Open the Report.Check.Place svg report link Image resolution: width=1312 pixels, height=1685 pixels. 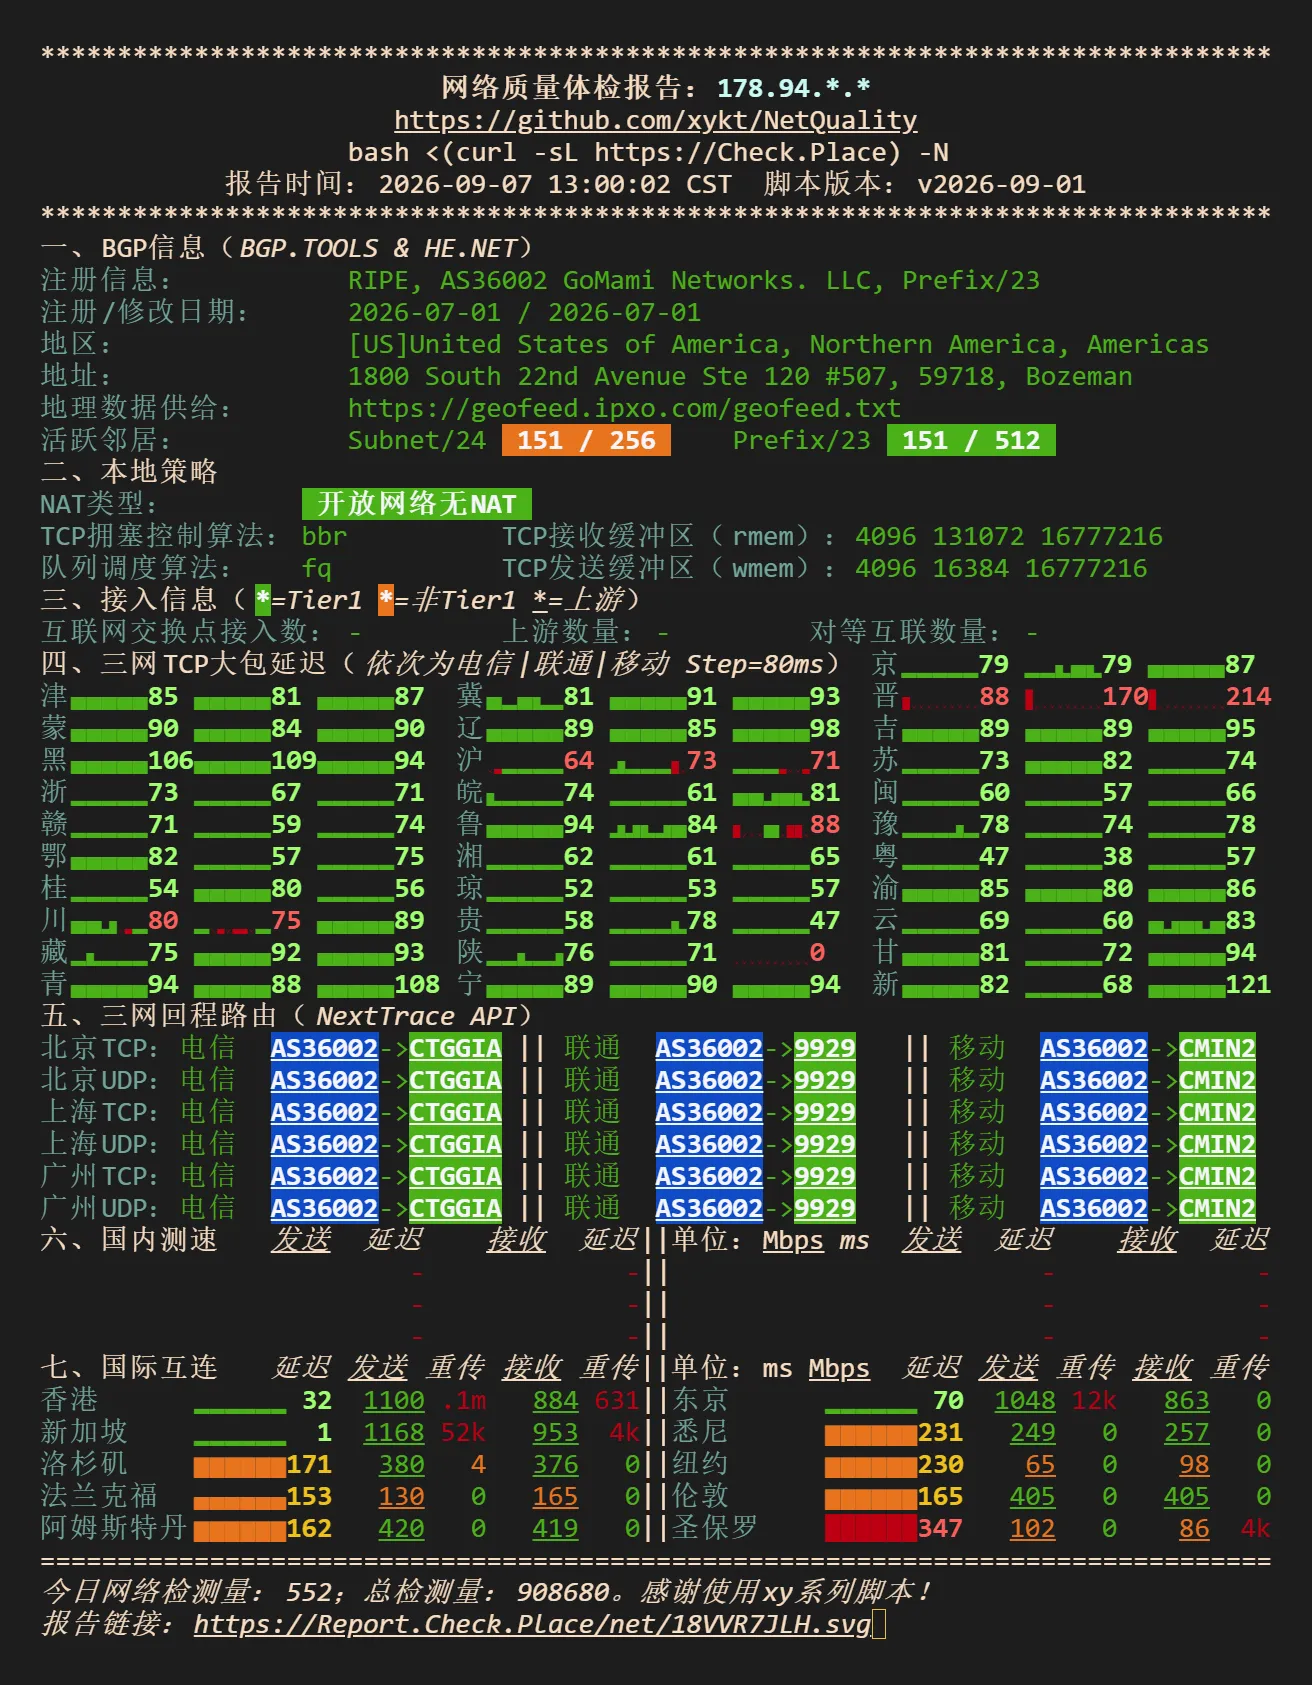pos(532,1624)
